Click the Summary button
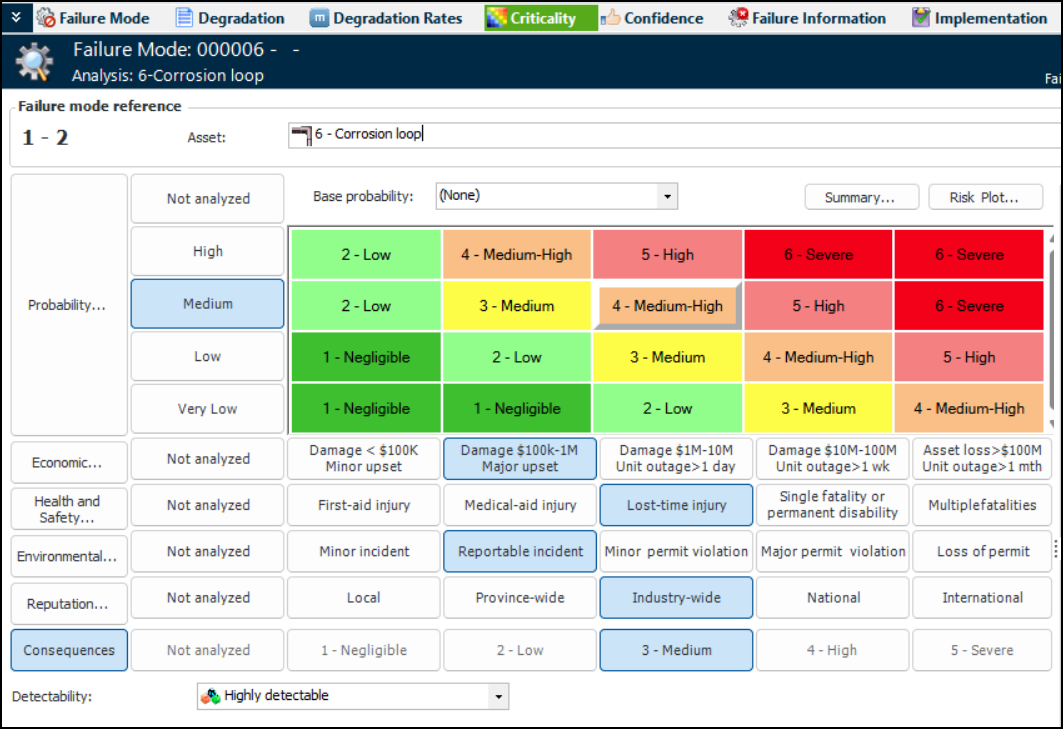The width and height of the screenshot is (1063, 729). (858, 198)
